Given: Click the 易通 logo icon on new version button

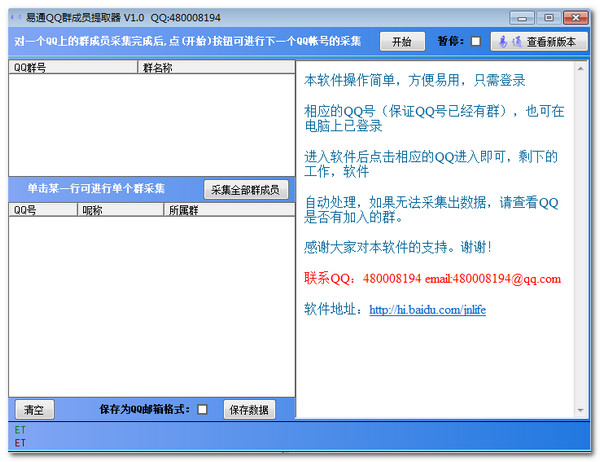Looking at the screenshot, I should point(510,41).
